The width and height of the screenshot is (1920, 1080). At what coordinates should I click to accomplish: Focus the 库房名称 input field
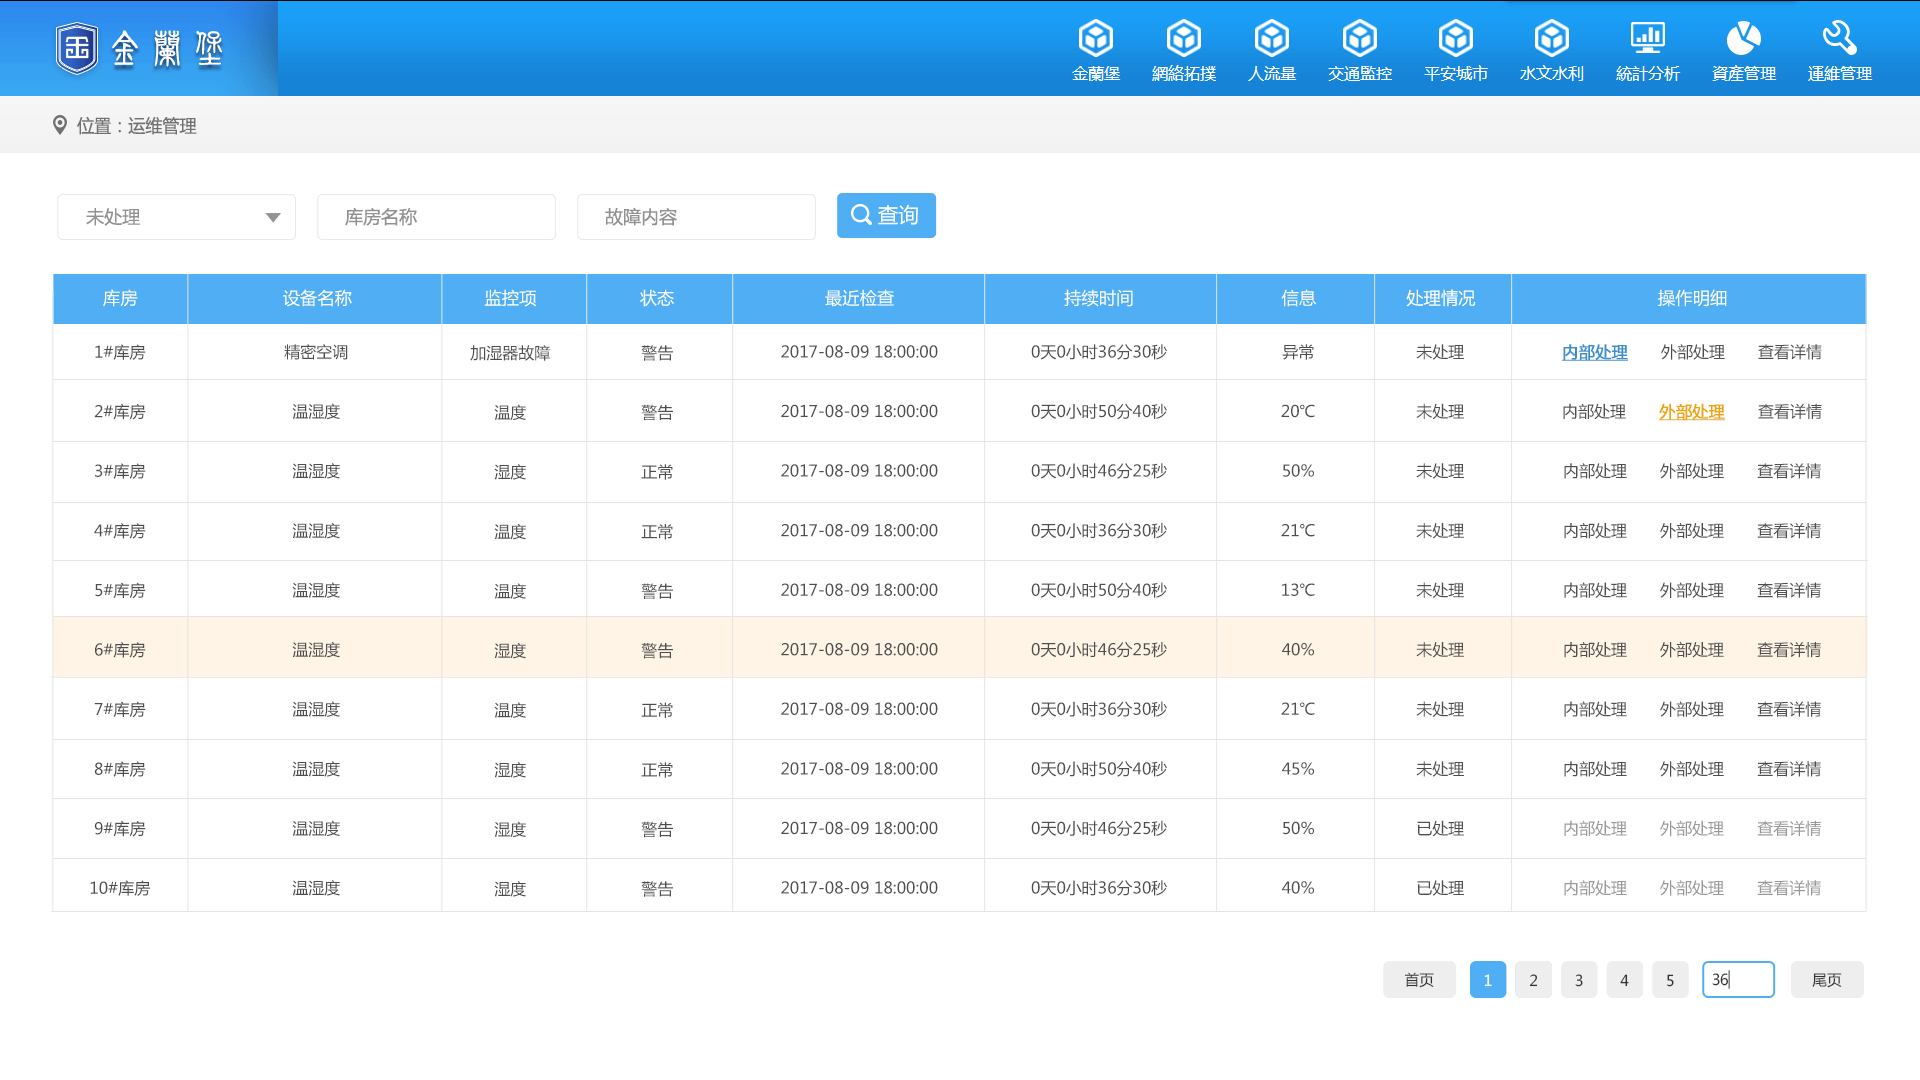coord(436,217)
